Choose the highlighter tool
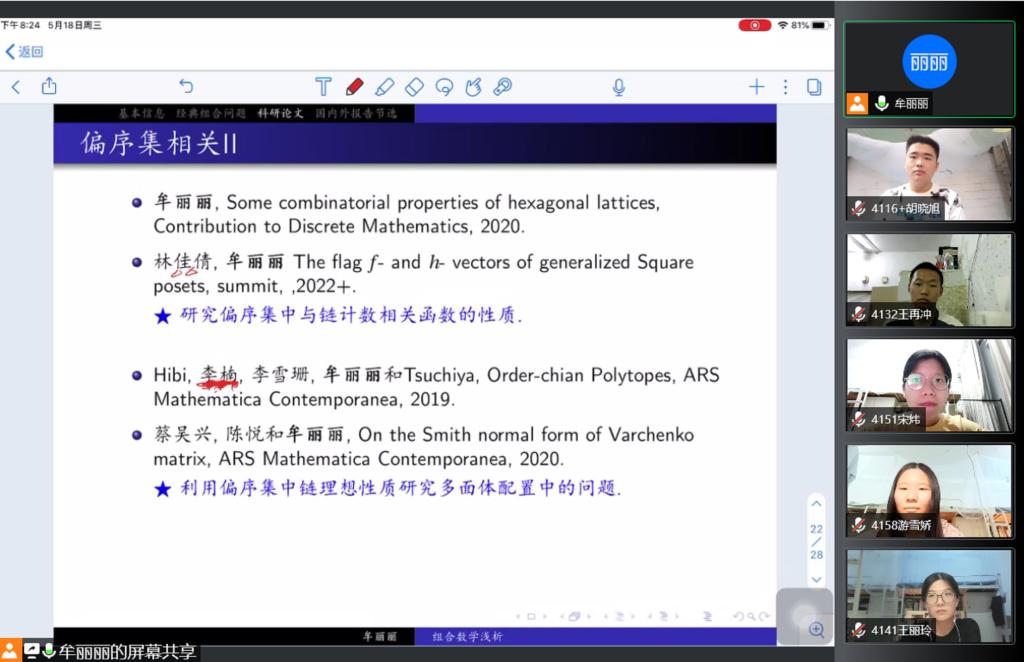Screen dimensions: 1024x662 click(x=384, y=87)
